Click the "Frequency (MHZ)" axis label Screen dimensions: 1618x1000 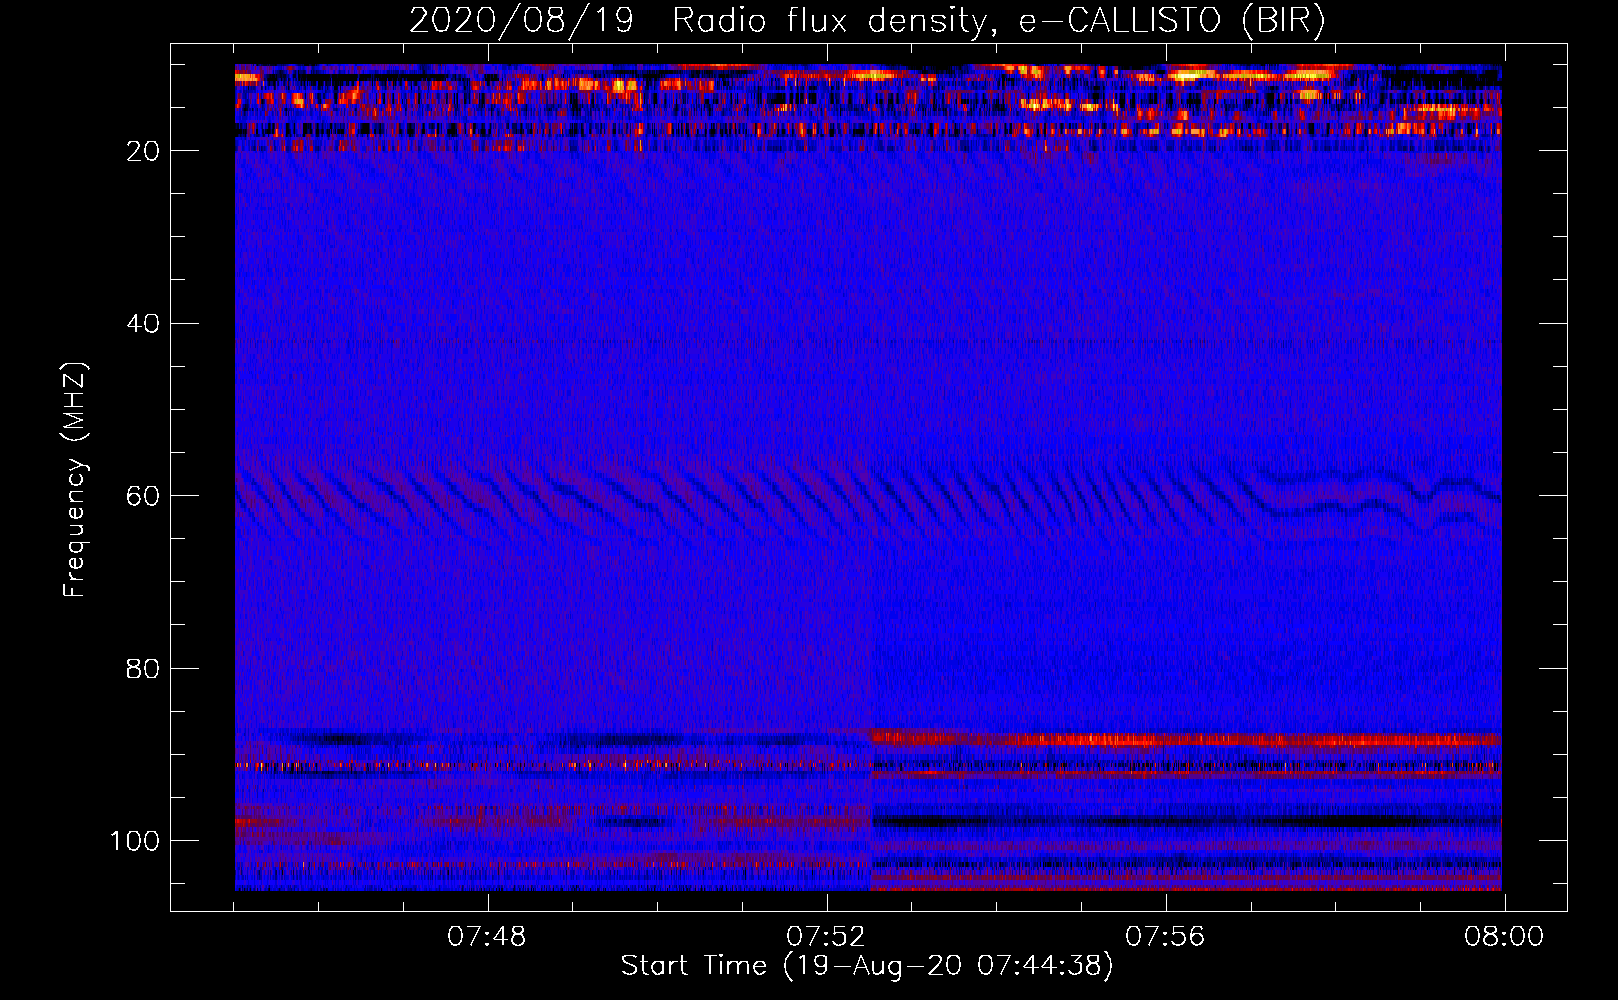click(x=75, y=480)
